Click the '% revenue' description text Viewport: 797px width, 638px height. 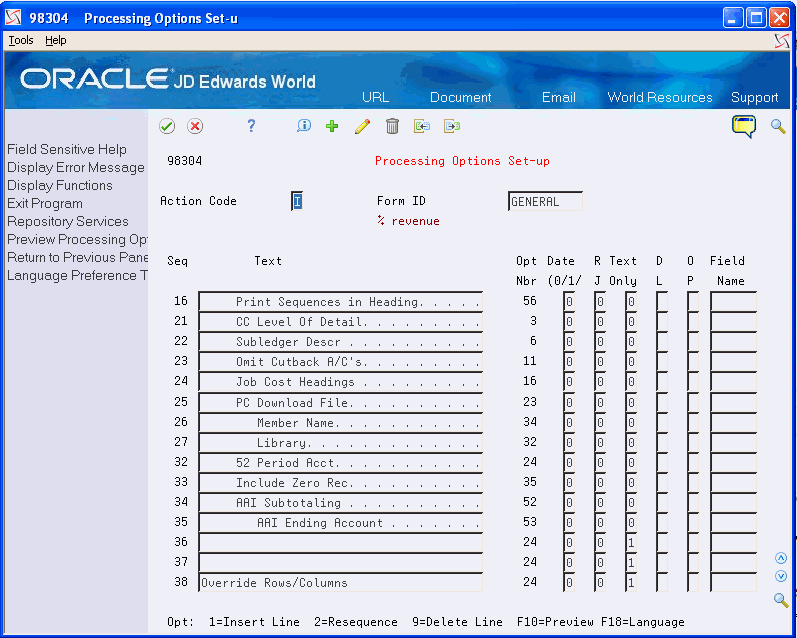click(x=408, y=221)
